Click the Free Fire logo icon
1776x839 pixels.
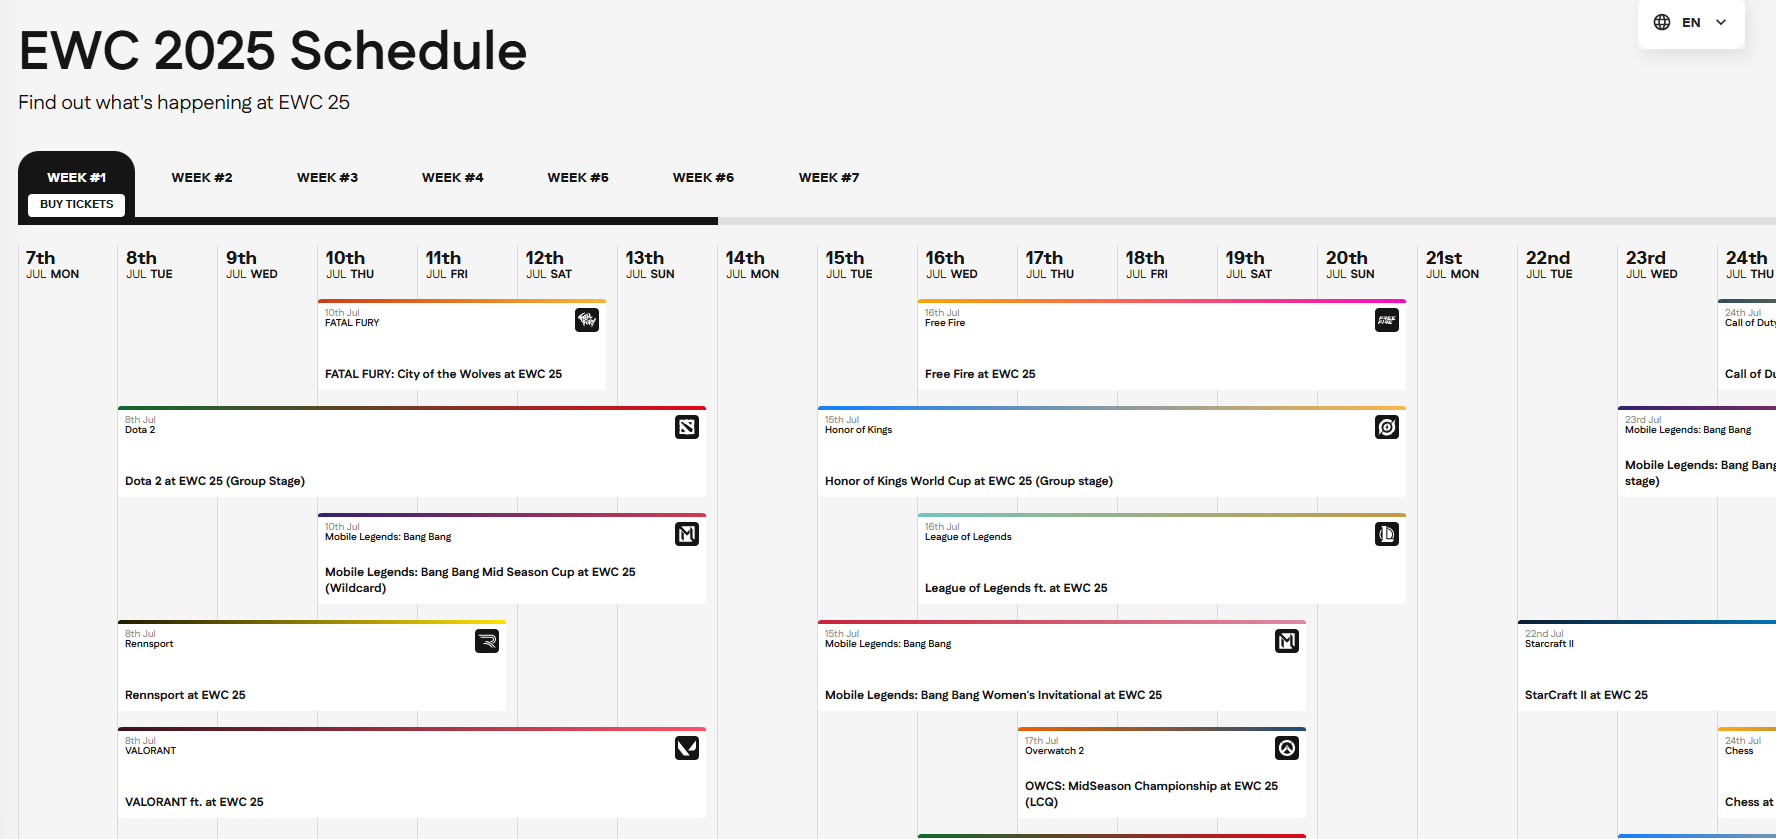click(1387, 320)
